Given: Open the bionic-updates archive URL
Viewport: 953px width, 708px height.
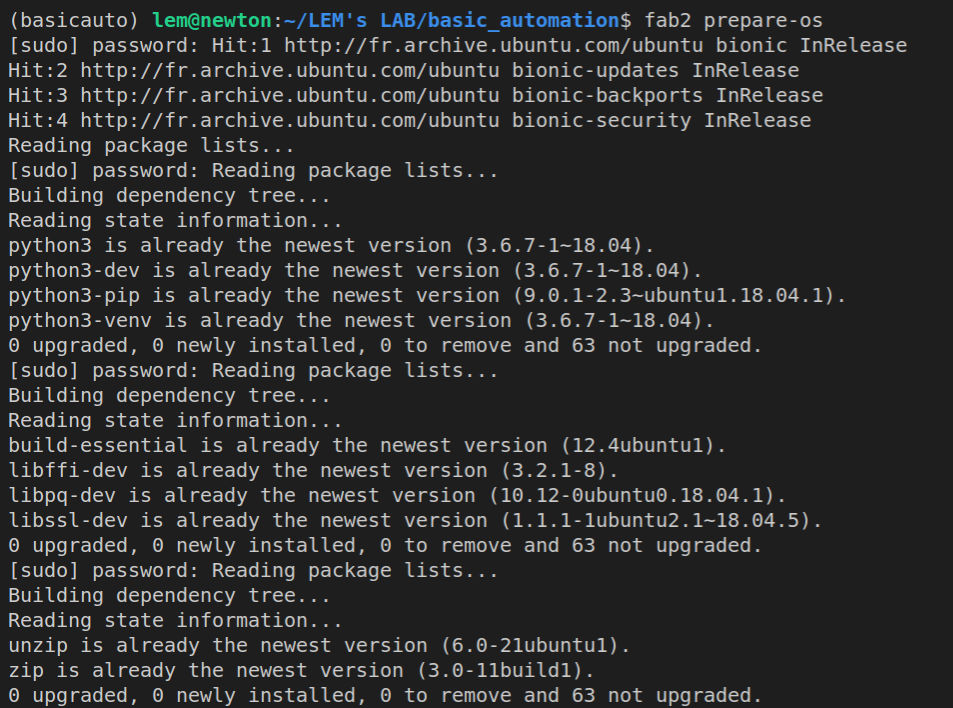Looking at the screenshot, I should pyautogui.click(x=290, y=70).
